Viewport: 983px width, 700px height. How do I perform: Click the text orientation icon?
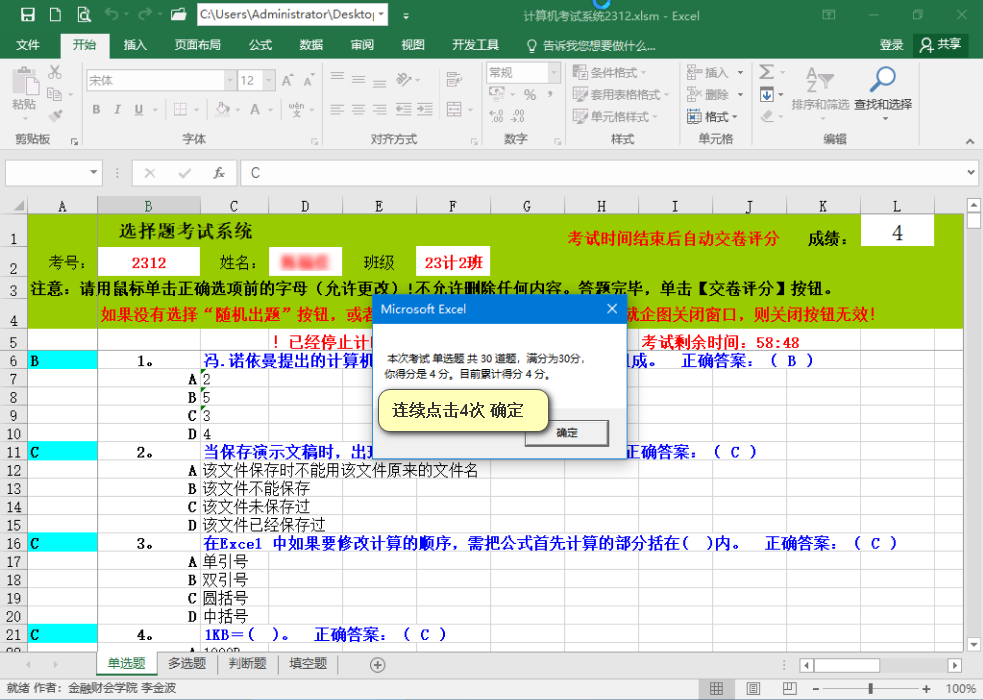[404, 80]
